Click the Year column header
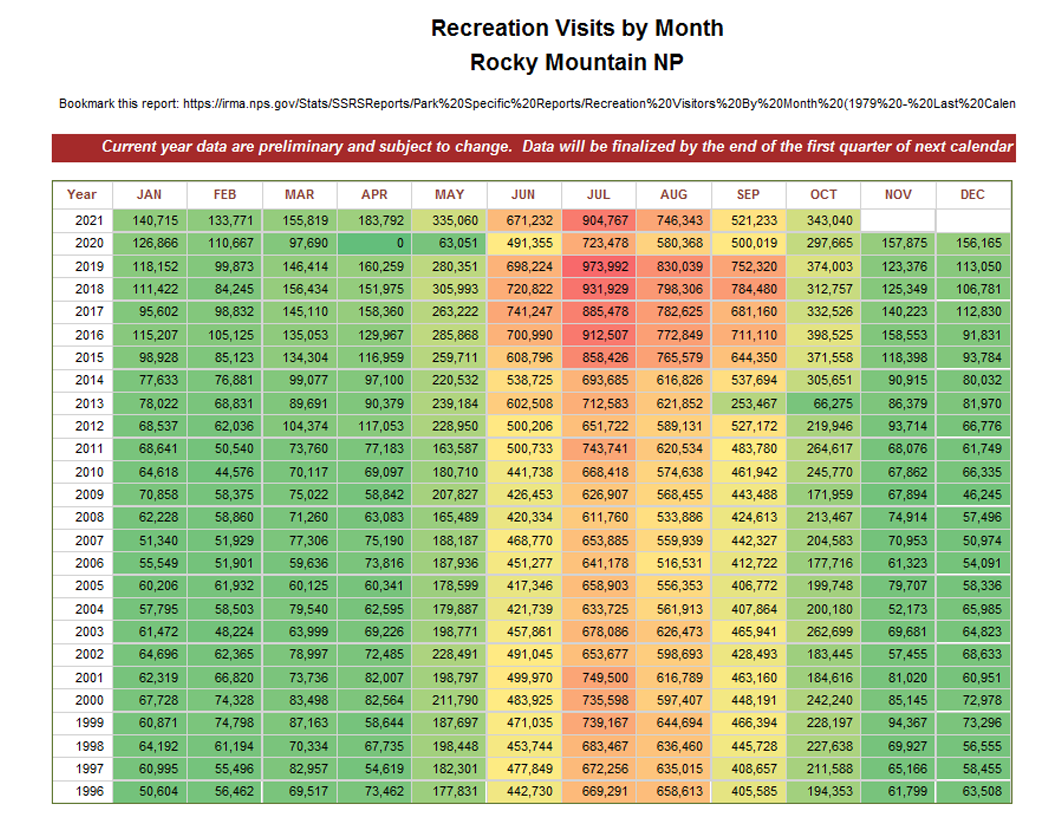The height and width of the screenshot is (816, 1056). [82, 195]
